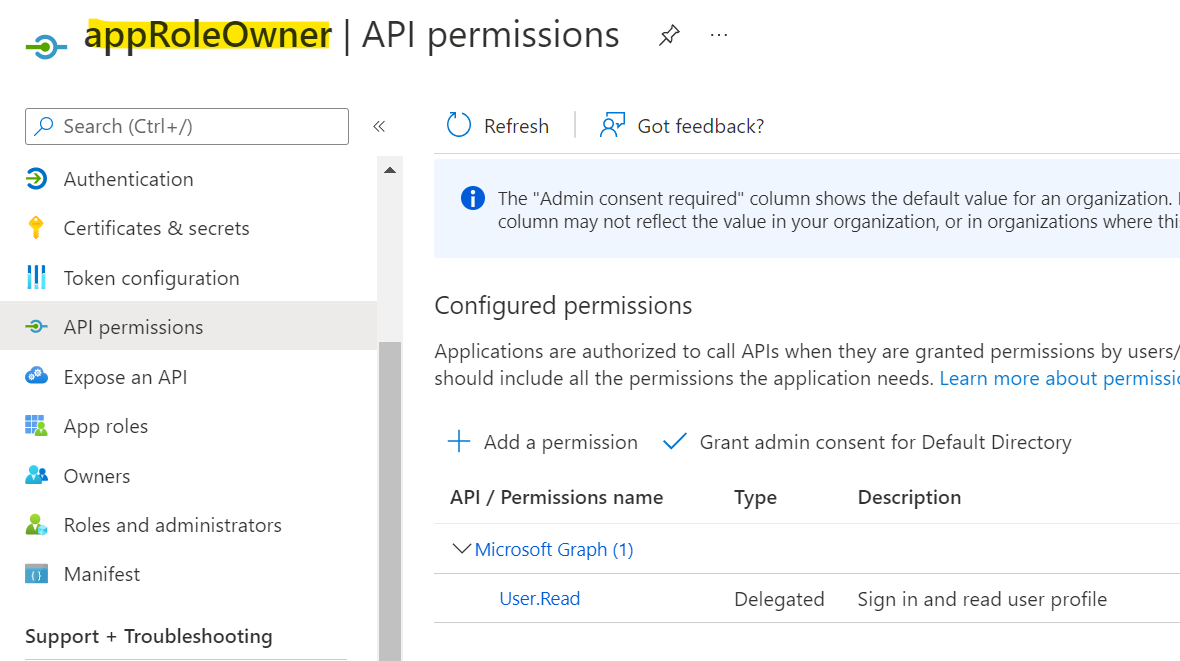Viewport: 1180px width, 661px height.
Task: Click the Certificates & secrets key icon
Action: (x=36, y=227)
